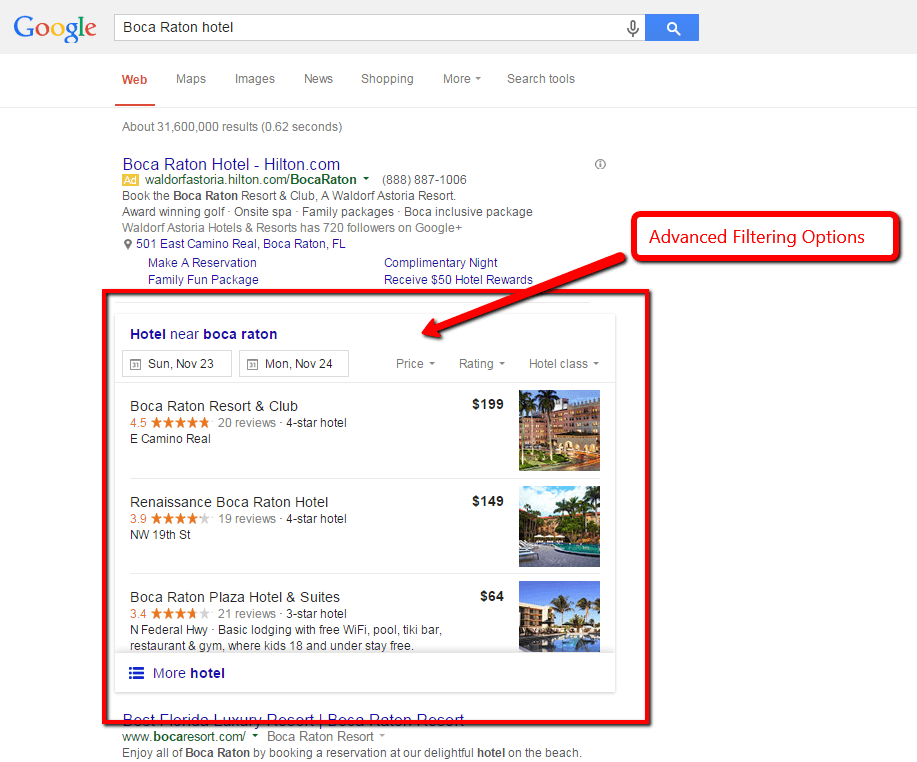Switch to the Maps tab
This screenshot has height=762, width=917.
coord(191,79)
